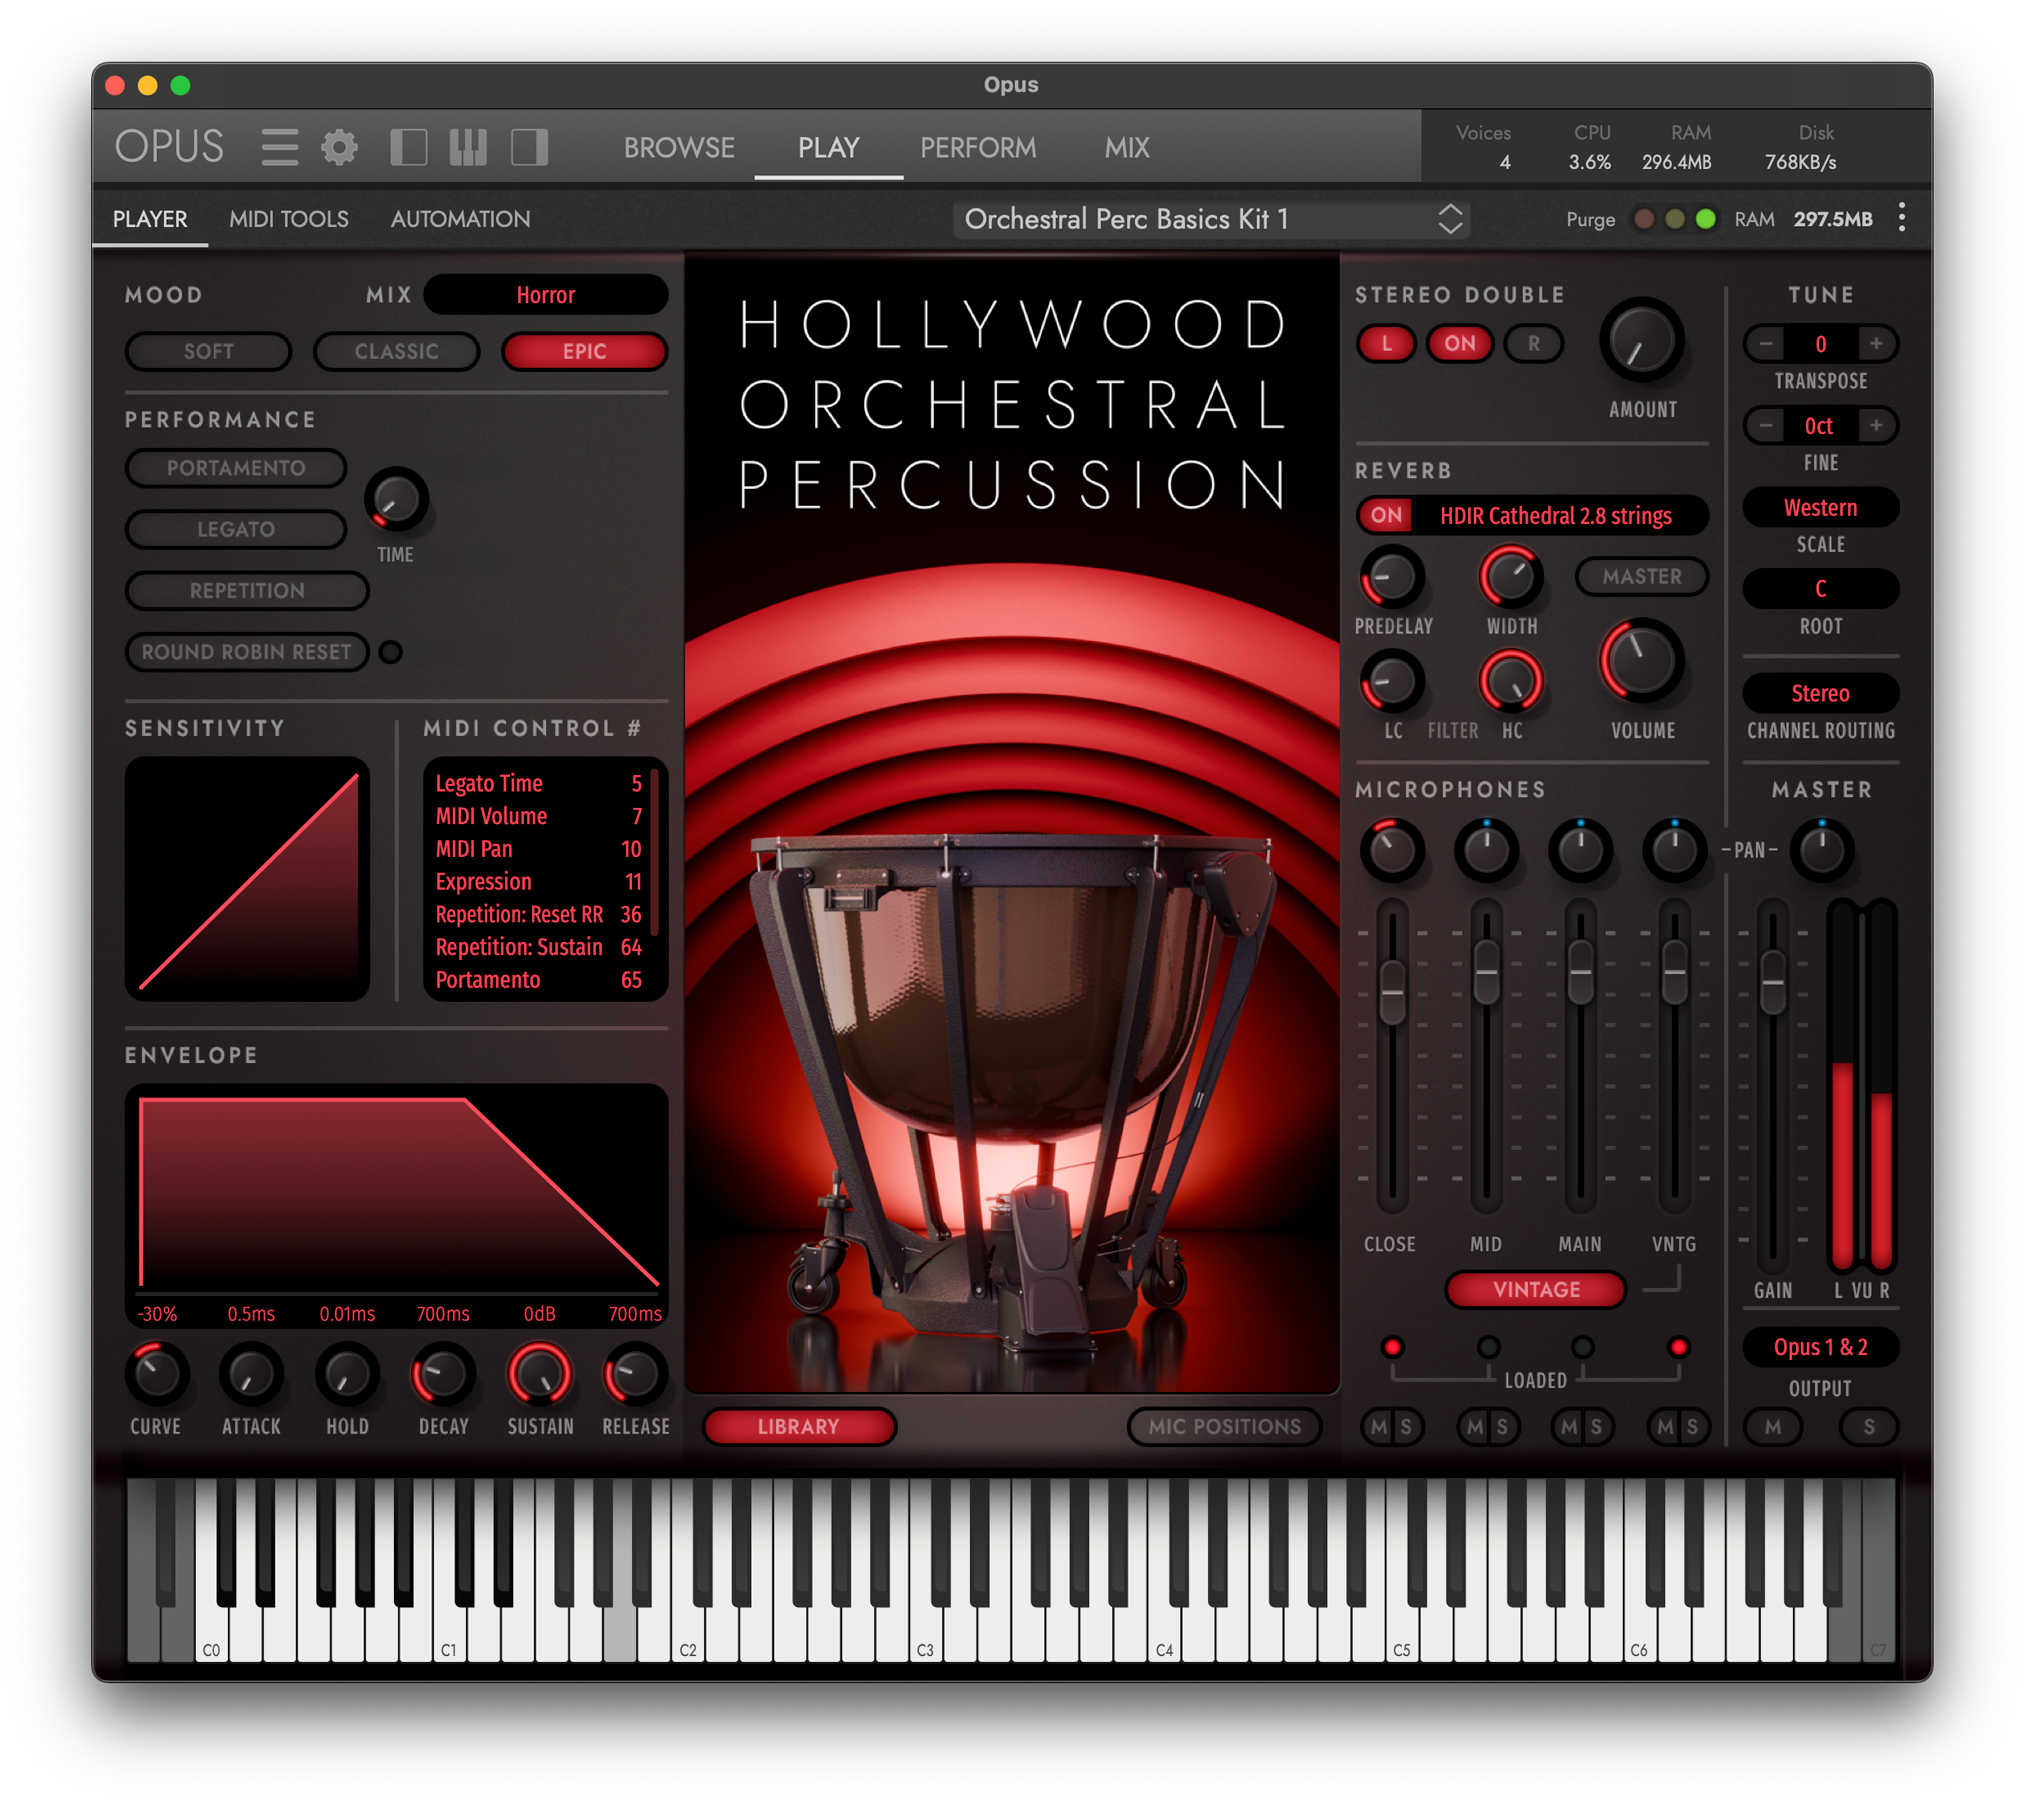Open the hamburger menu next to OPUS logo
The width and height of the screenshot is (2024, 1803).
pyautogui.click(x=279, y=145)
